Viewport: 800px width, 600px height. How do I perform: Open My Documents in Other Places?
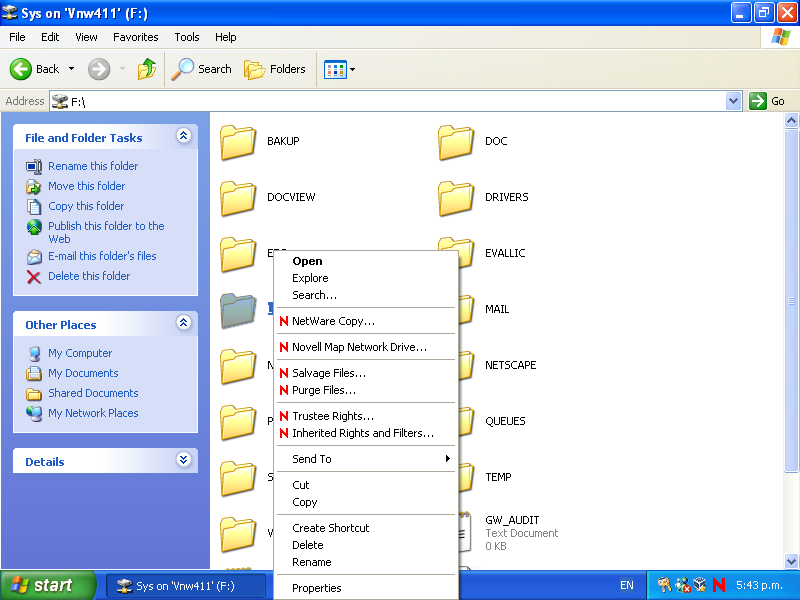point(83,373)
